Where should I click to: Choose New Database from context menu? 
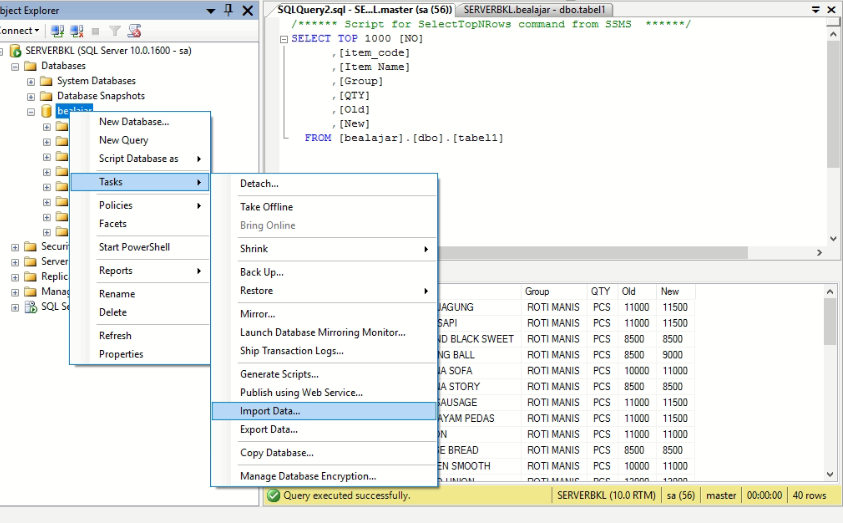pos(140,121)
